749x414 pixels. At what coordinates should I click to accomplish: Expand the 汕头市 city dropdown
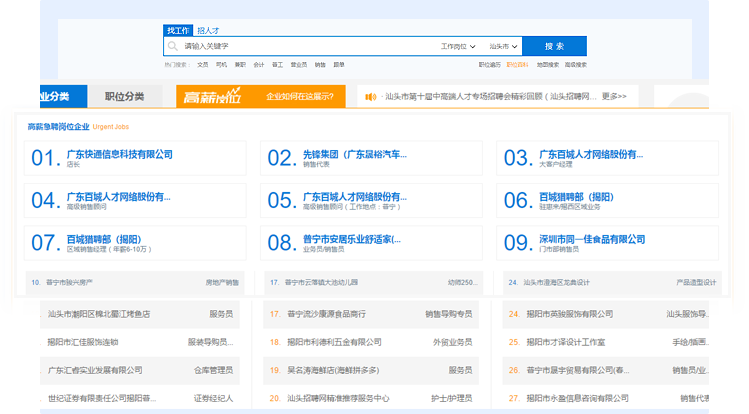click(x=503, y=46)
